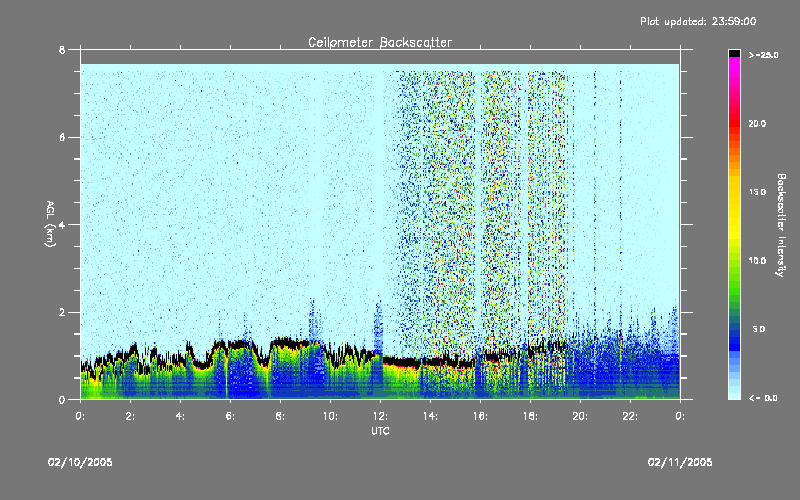Click the x-axis tick label 6:

pos(230,416)
